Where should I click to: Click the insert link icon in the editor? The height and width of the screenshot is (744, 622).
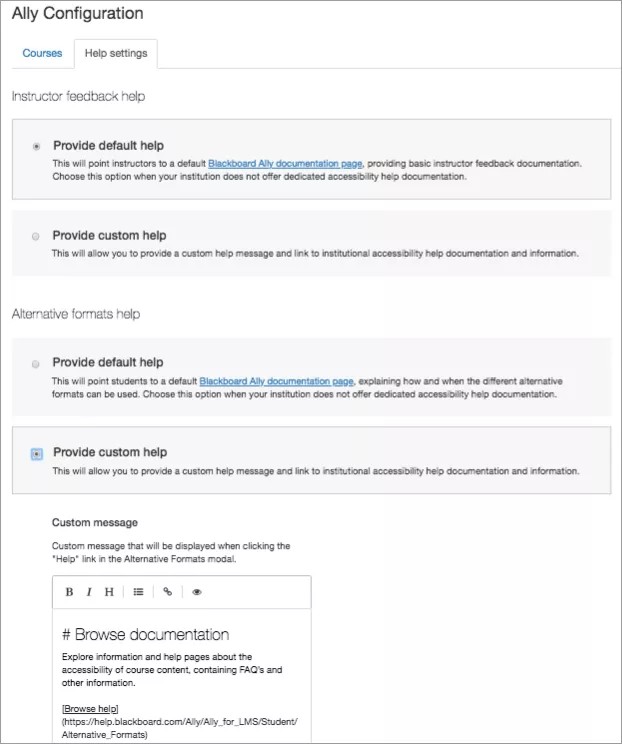point(167,592)
